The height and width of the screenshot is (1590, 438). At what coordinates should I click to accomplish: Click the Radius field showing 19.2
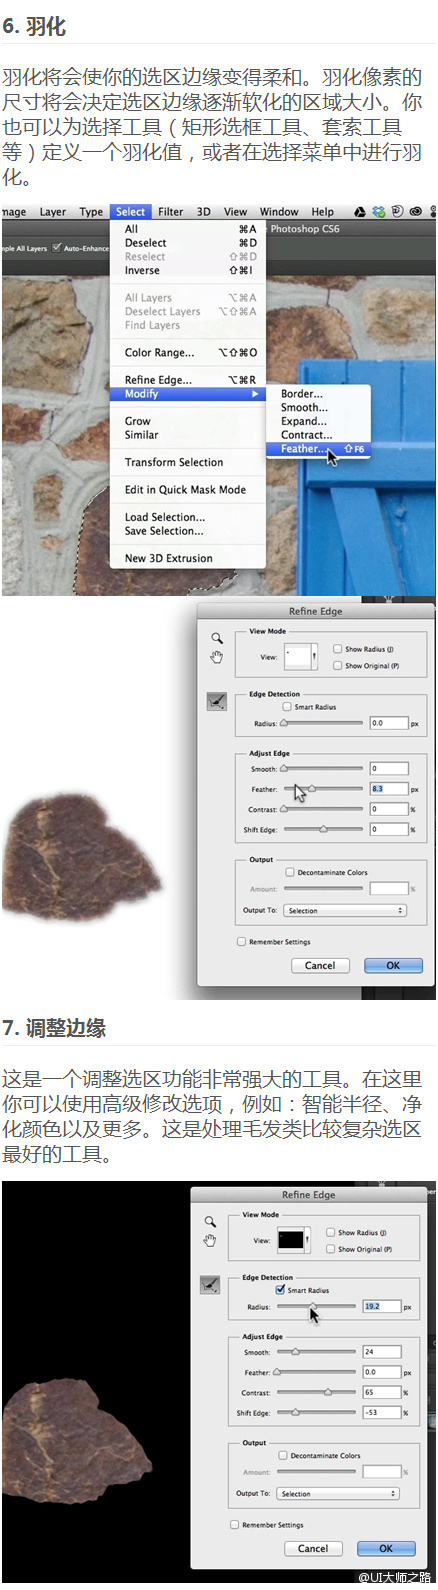(x=381, y=1306)
